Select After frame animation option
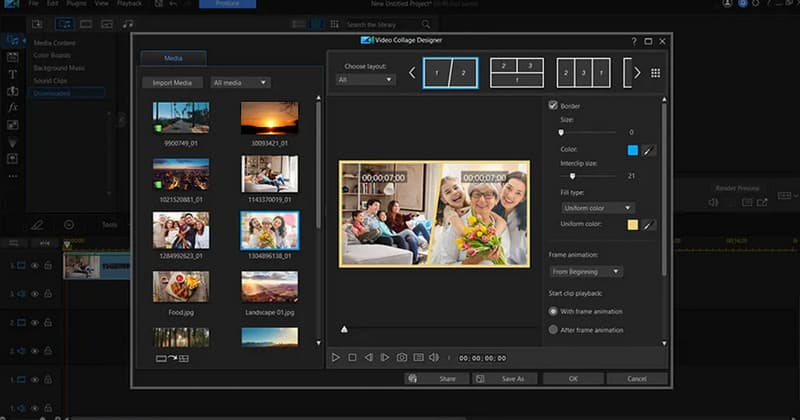The width and height of the screenshot is (800, 420). pos(553,330)
